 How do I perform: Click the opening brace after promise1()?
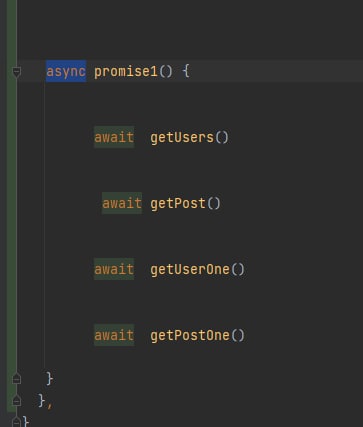pyautogui.click(x=186, y=71)
